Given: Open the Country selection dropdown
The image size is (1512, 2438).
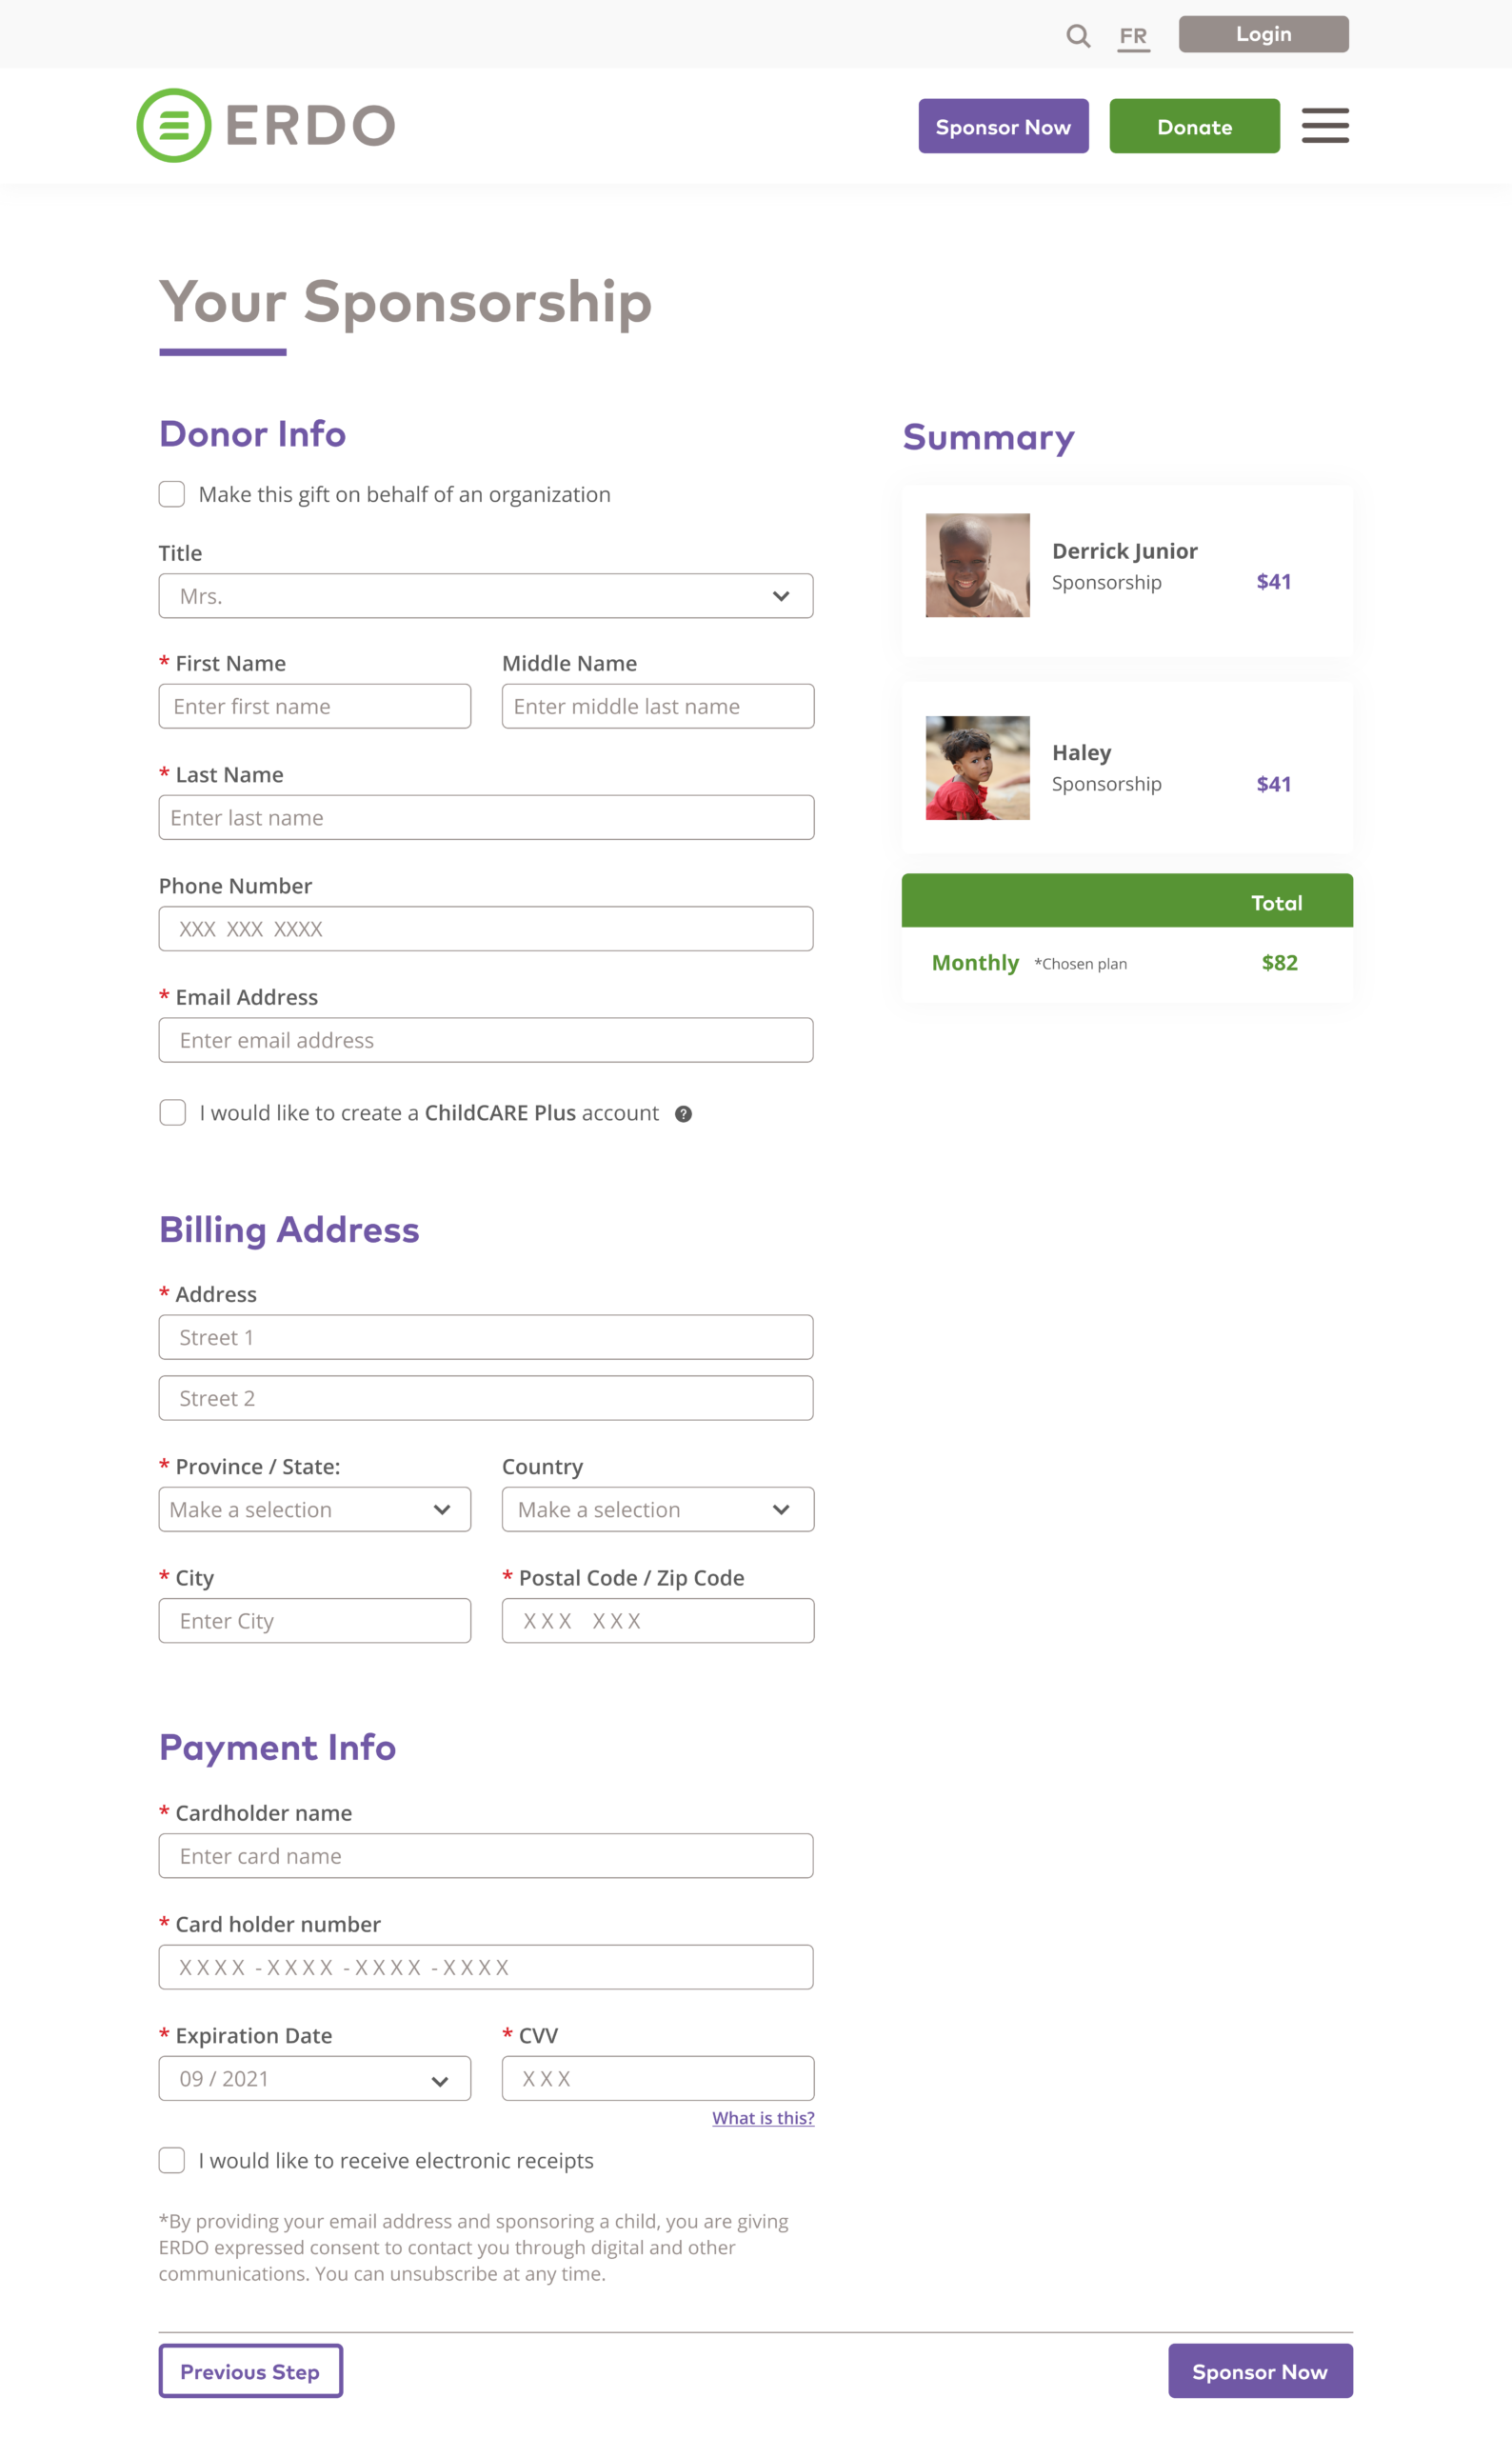Looking at the screenshot, I should [657, 1509].
